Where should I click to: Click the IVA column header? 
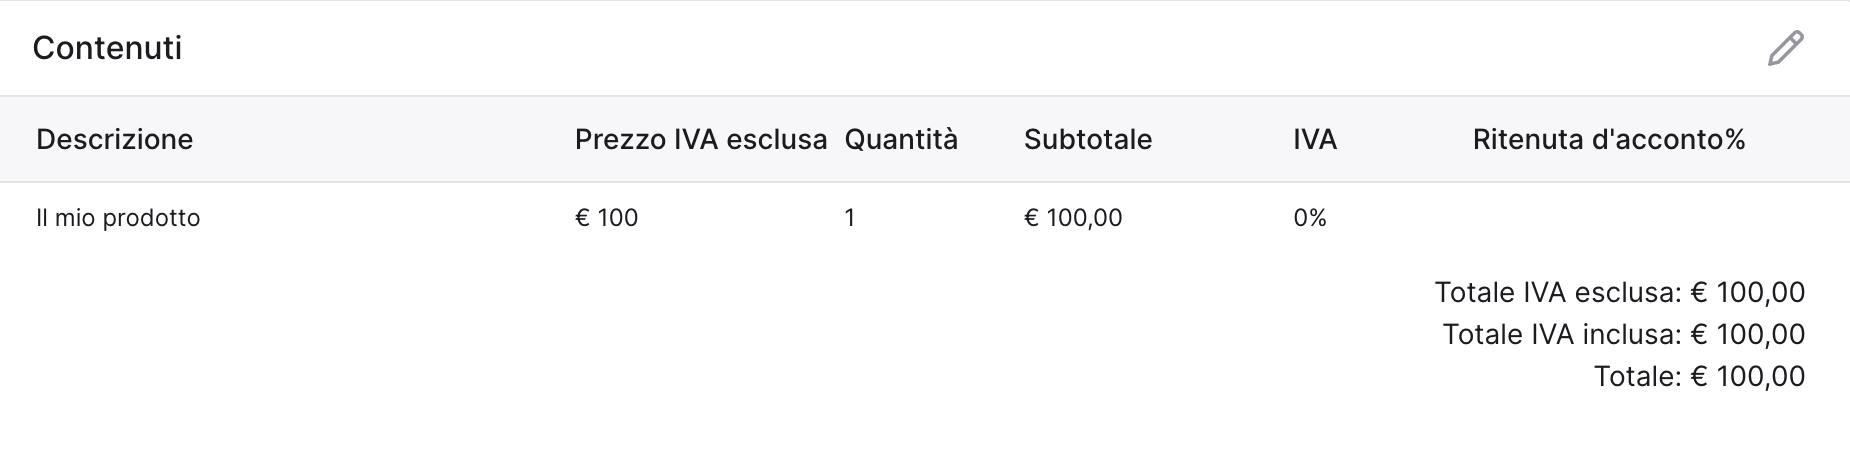tap(1315, 139)
